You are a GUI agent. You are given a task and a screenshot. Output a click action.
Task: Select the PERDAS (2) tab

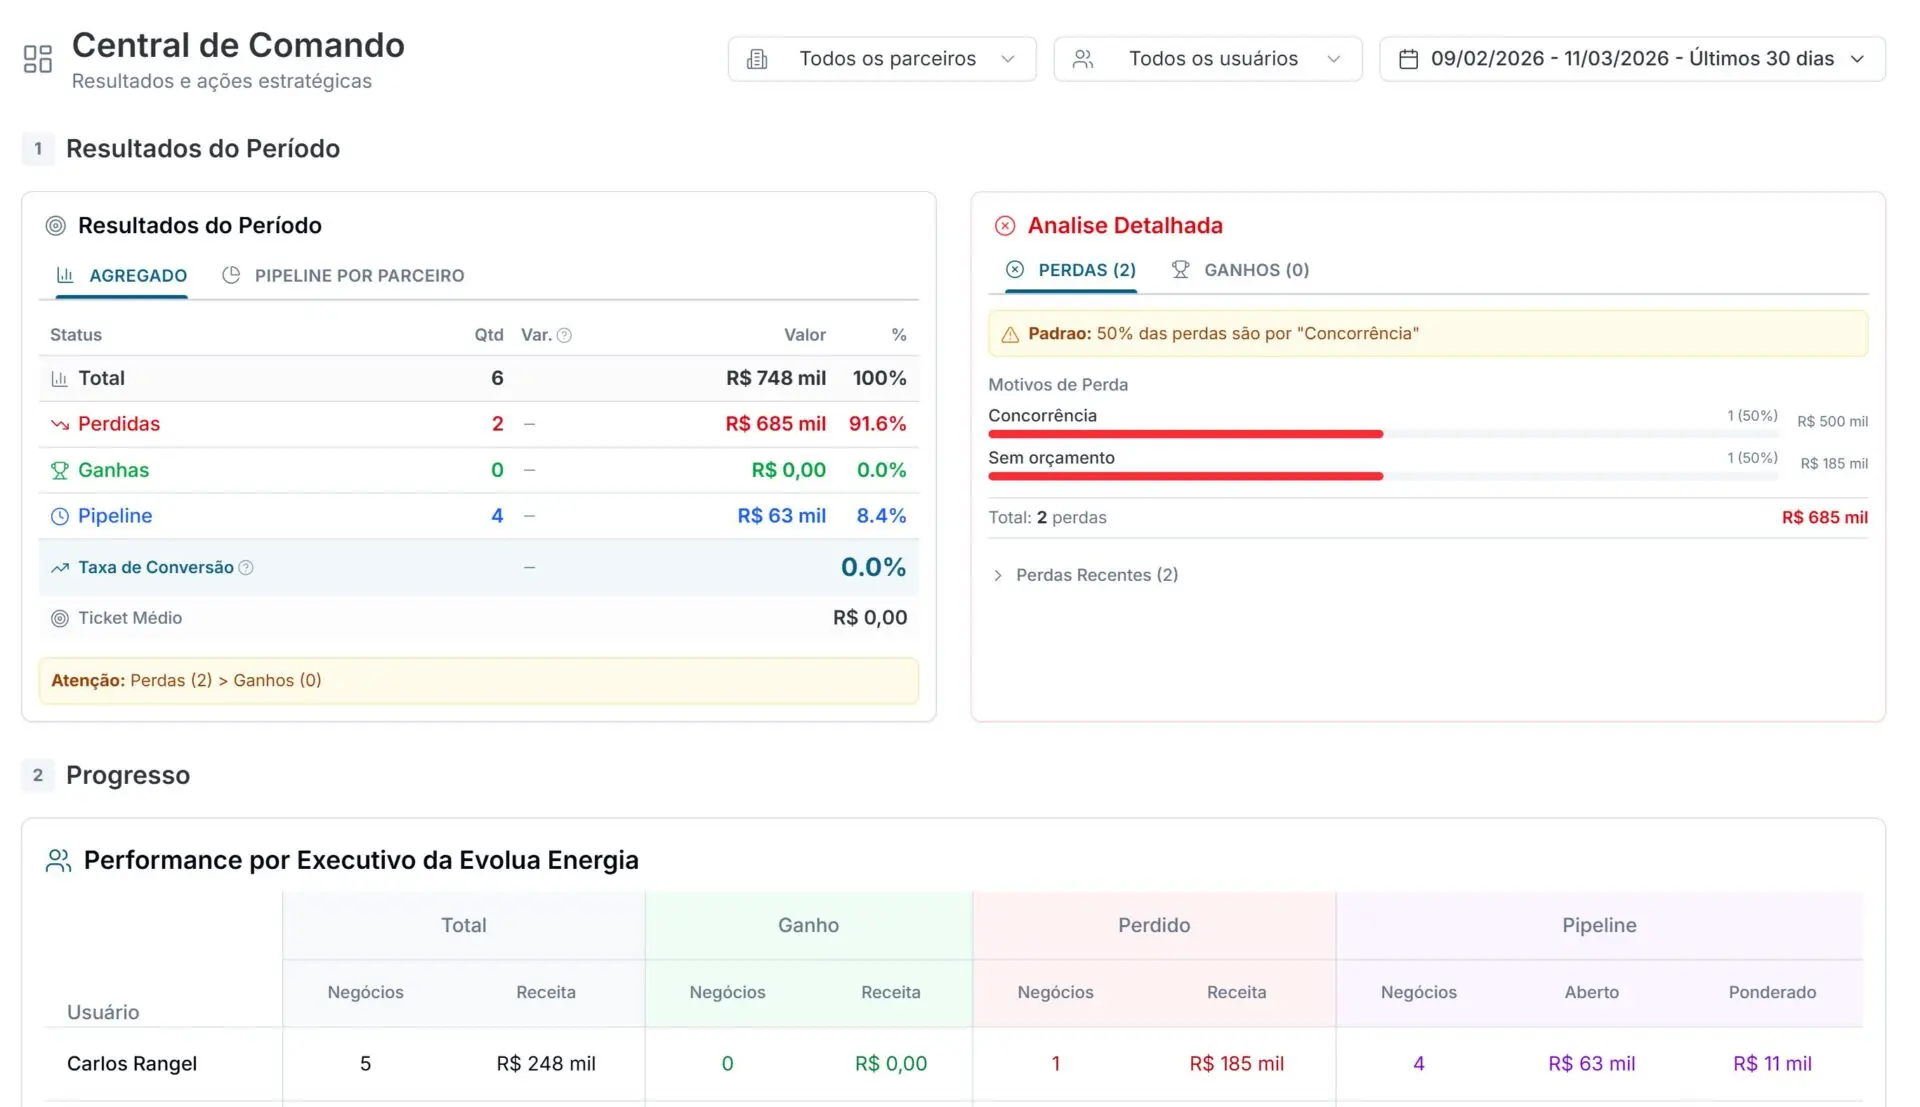pyautogui.click(x=1071, y=270)
